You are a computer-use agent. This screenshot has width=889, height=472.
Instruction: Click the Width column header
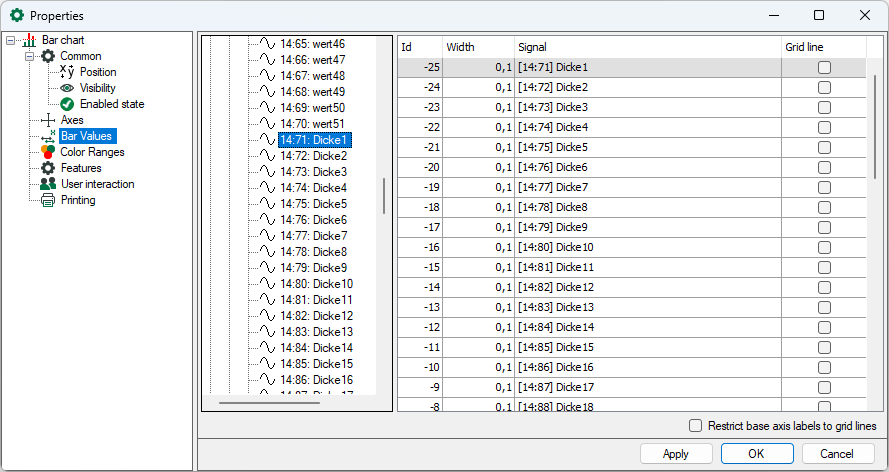click(478, 48)
